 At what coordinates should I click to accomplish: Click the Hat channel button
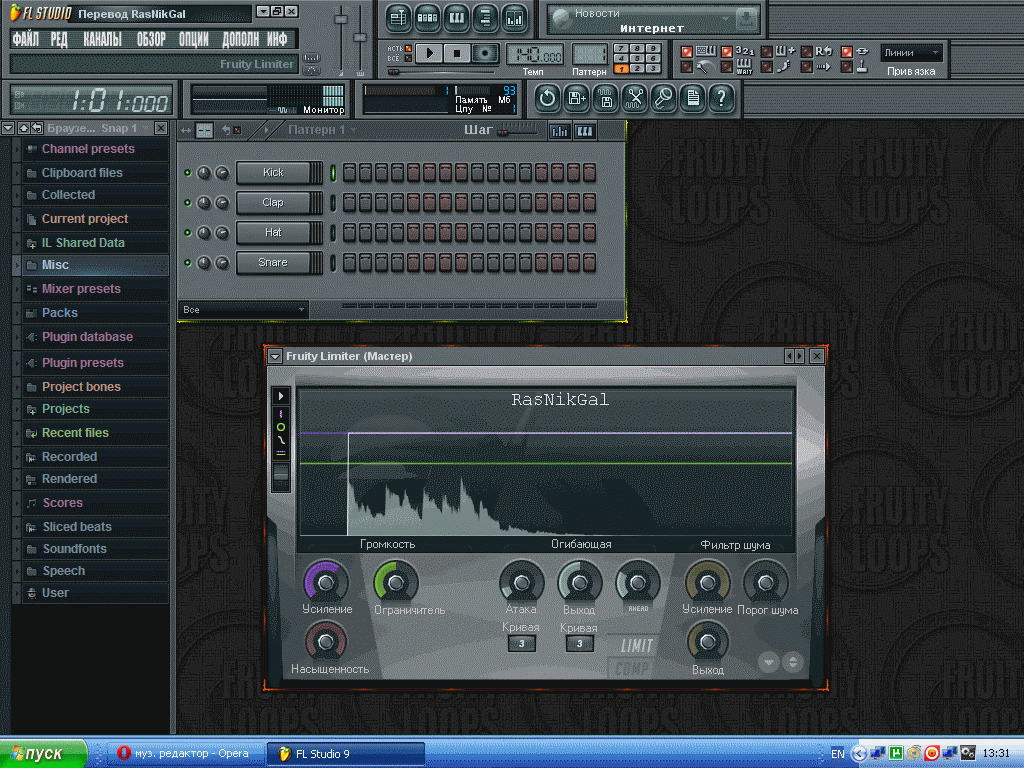pos(273,232)
